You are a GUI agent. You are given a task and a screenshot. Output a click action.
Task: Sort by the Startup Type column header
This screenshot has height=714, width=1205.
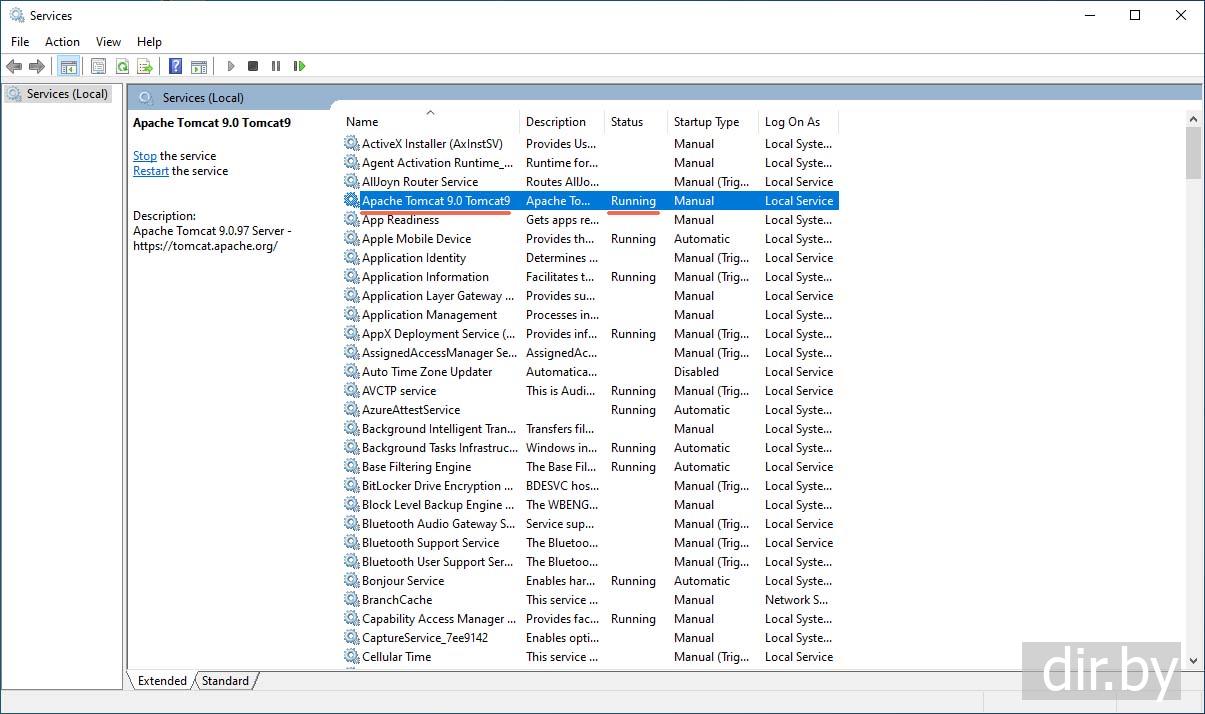tap(706, 122)
